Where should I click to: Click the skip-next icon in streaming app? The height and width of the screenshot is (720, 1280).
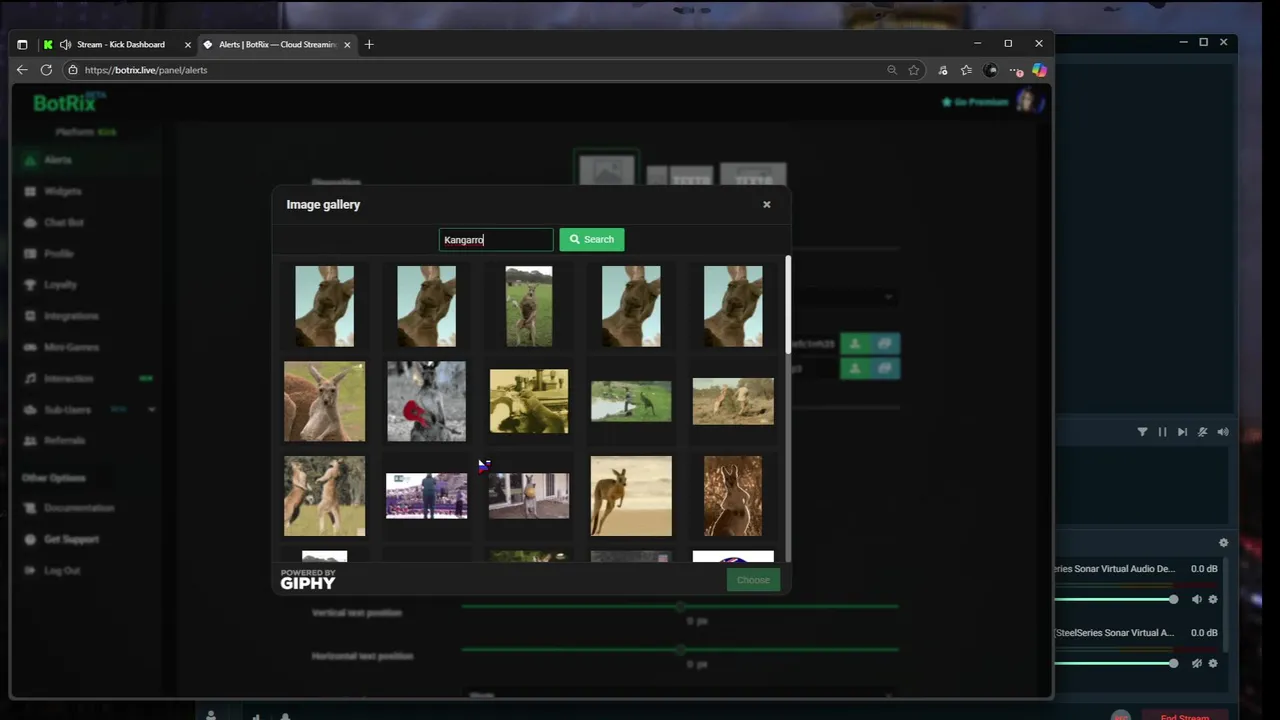tap(1182, 432)
